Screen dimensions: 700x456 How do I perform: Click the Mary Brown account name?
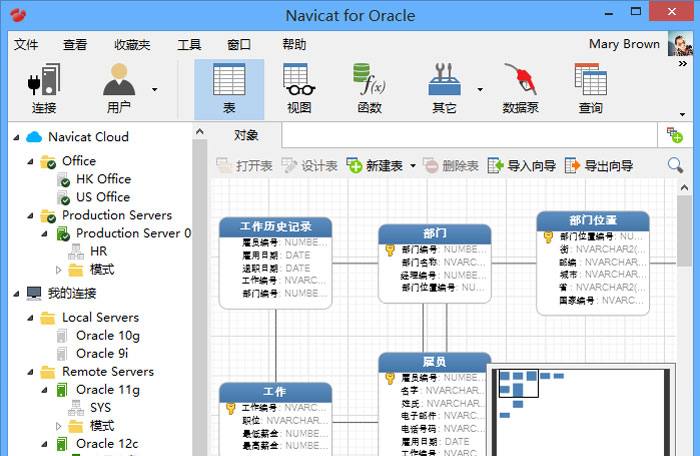[624, 44]
